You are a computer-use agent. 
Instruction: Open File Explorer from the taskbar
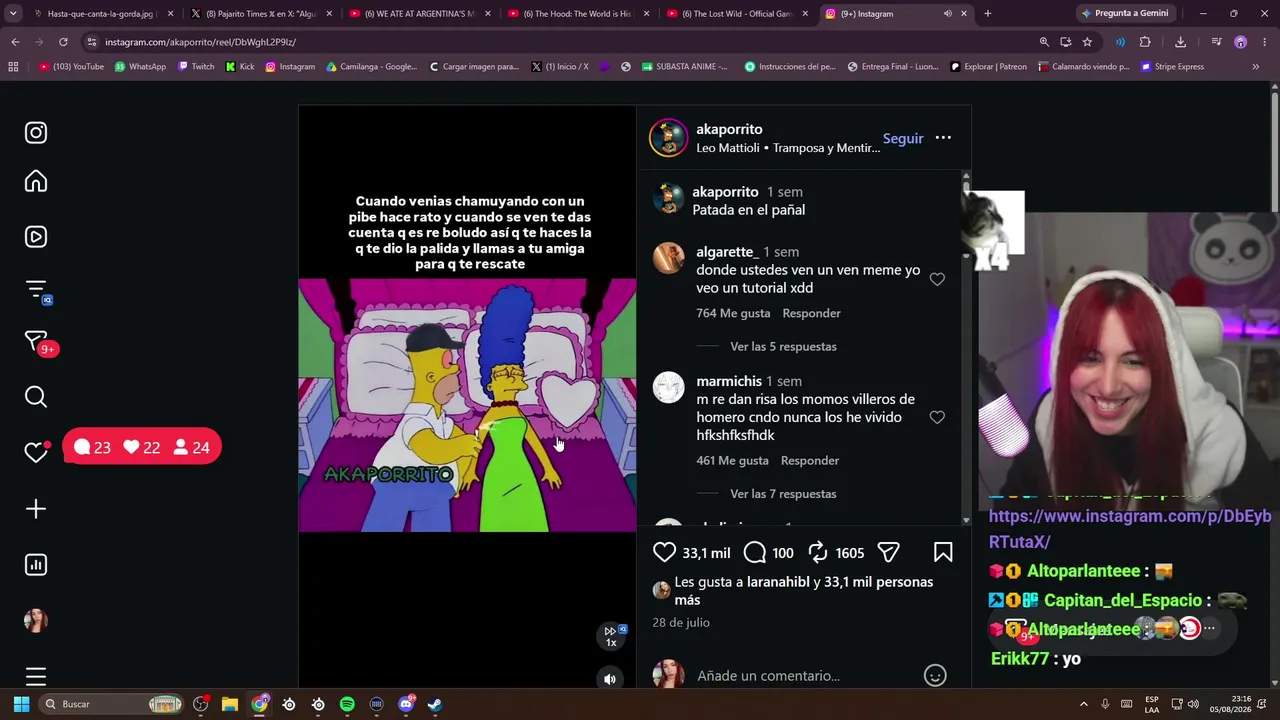tap(230, 704)
